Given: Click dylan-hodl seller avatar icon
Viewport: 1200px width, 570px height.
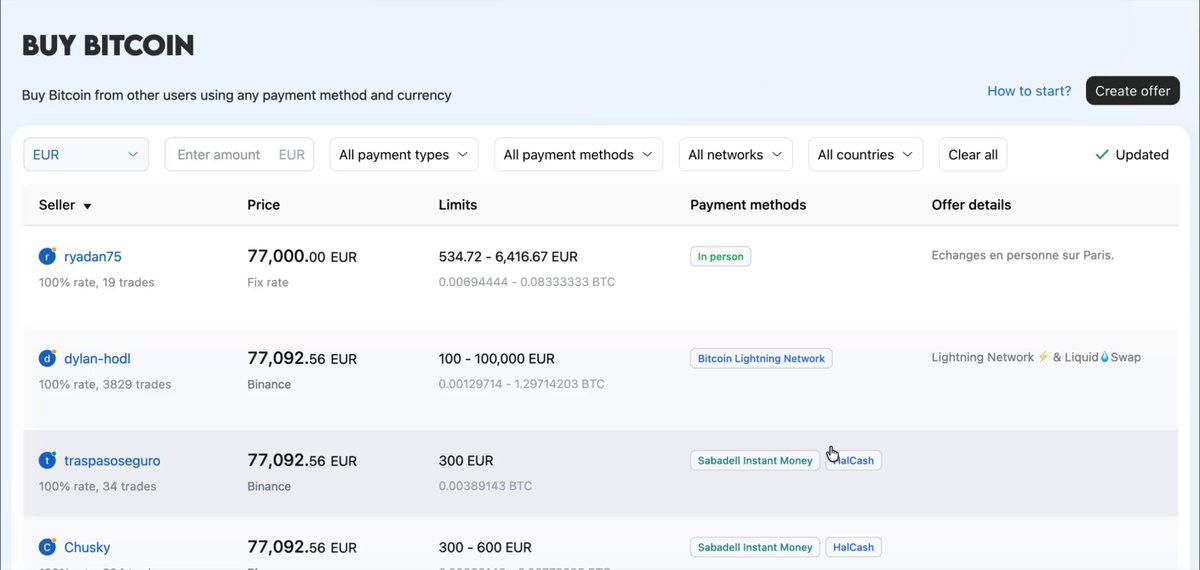Looking at the screenshot, I should tap(47, 359).
